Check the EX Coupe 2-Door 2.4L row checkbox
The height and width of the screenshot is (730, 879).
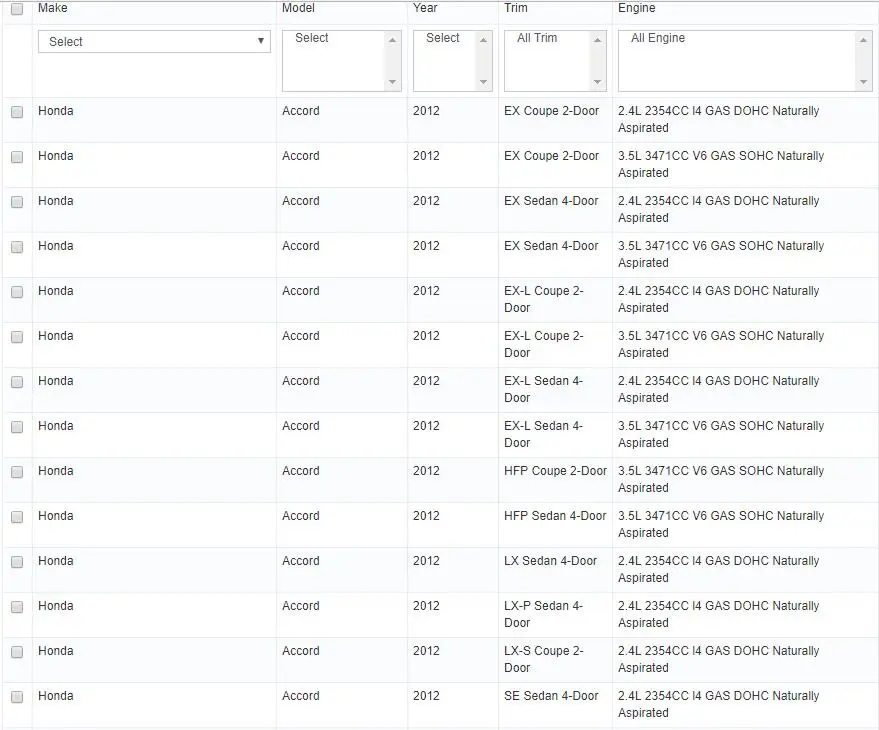coord(17,112)
